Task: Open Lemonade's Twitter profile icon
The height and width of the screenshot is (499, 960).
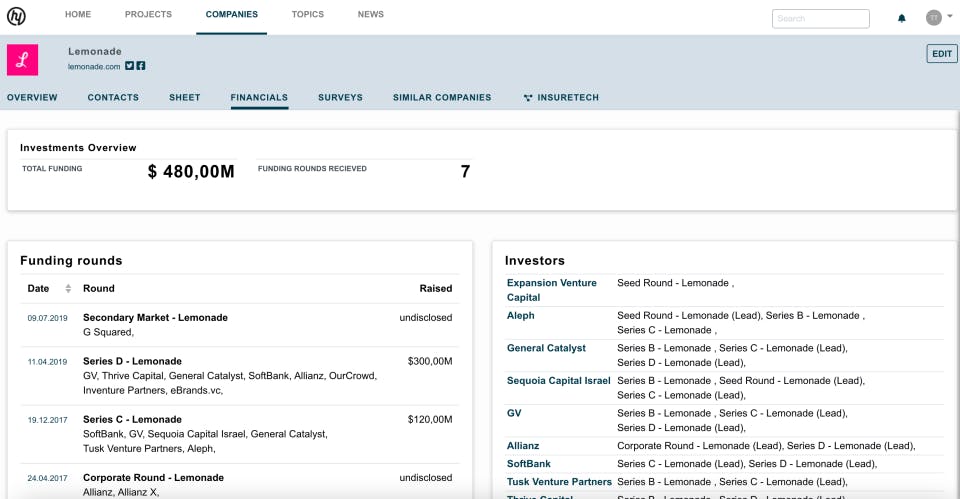Action: point(129,66)
